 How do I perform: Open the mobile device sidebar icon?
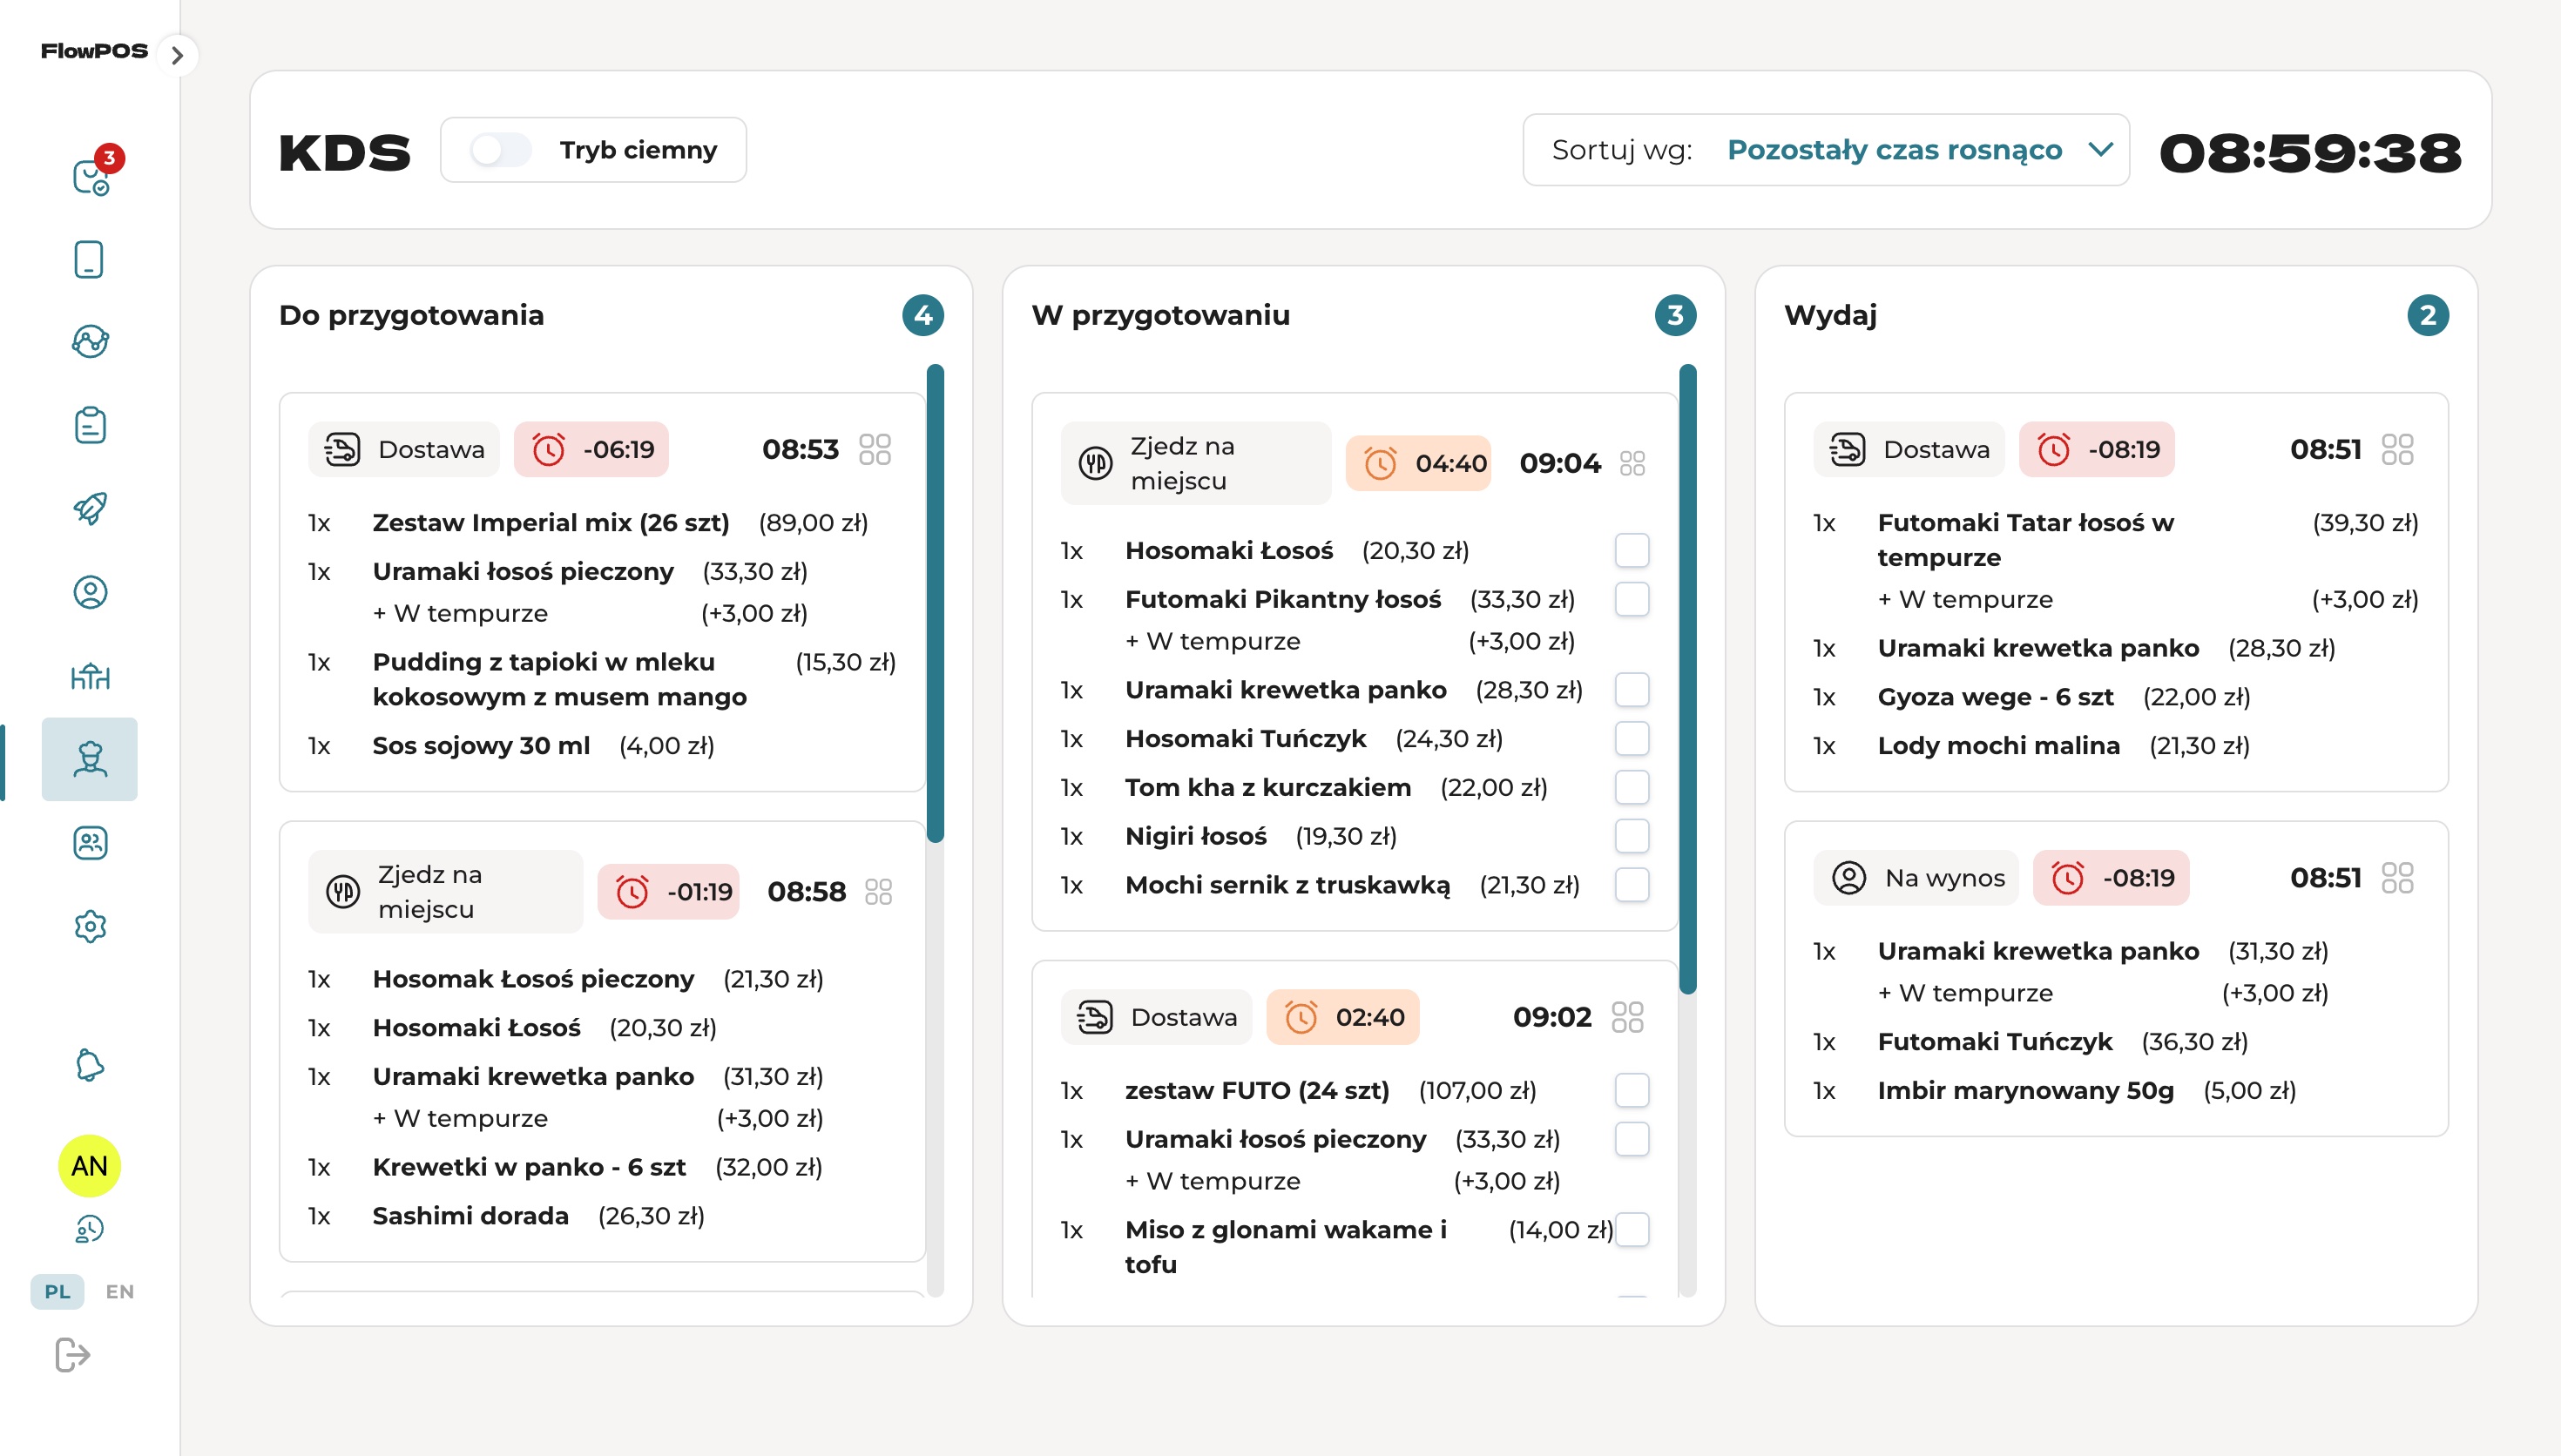89,259
